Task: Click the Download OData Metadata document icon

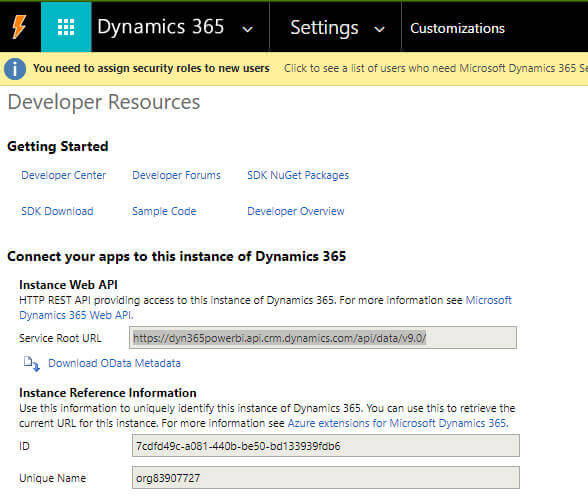Action: pos(32,363)
